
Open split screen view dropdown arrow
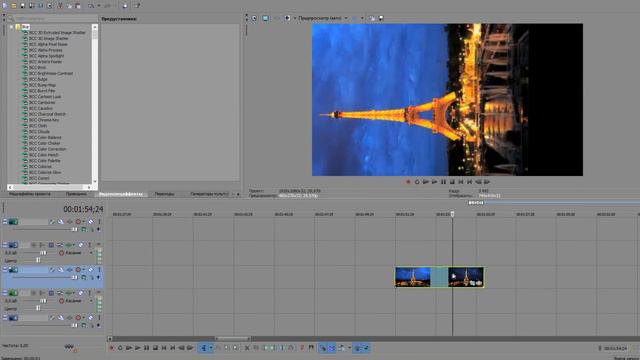[294, 18]
